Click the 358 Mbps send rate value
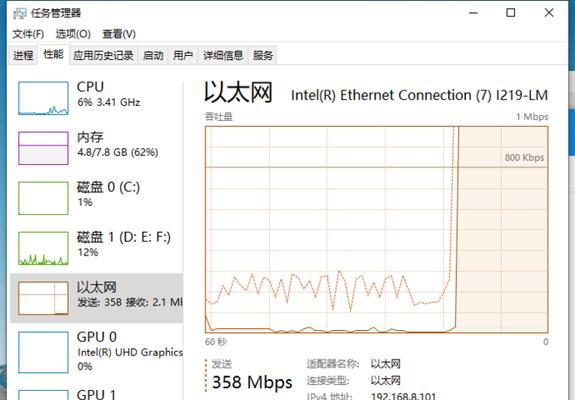The height and width of the screenshot is (400, 575). coord(252,382)
